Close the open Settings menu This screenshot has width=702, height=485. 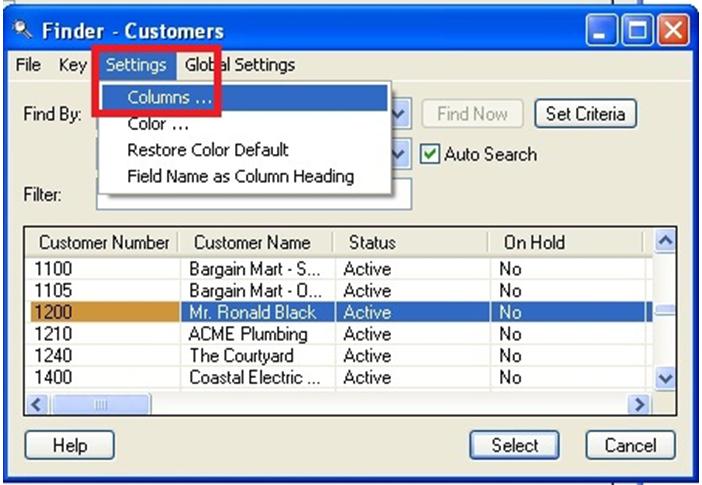tap(136, 65)
